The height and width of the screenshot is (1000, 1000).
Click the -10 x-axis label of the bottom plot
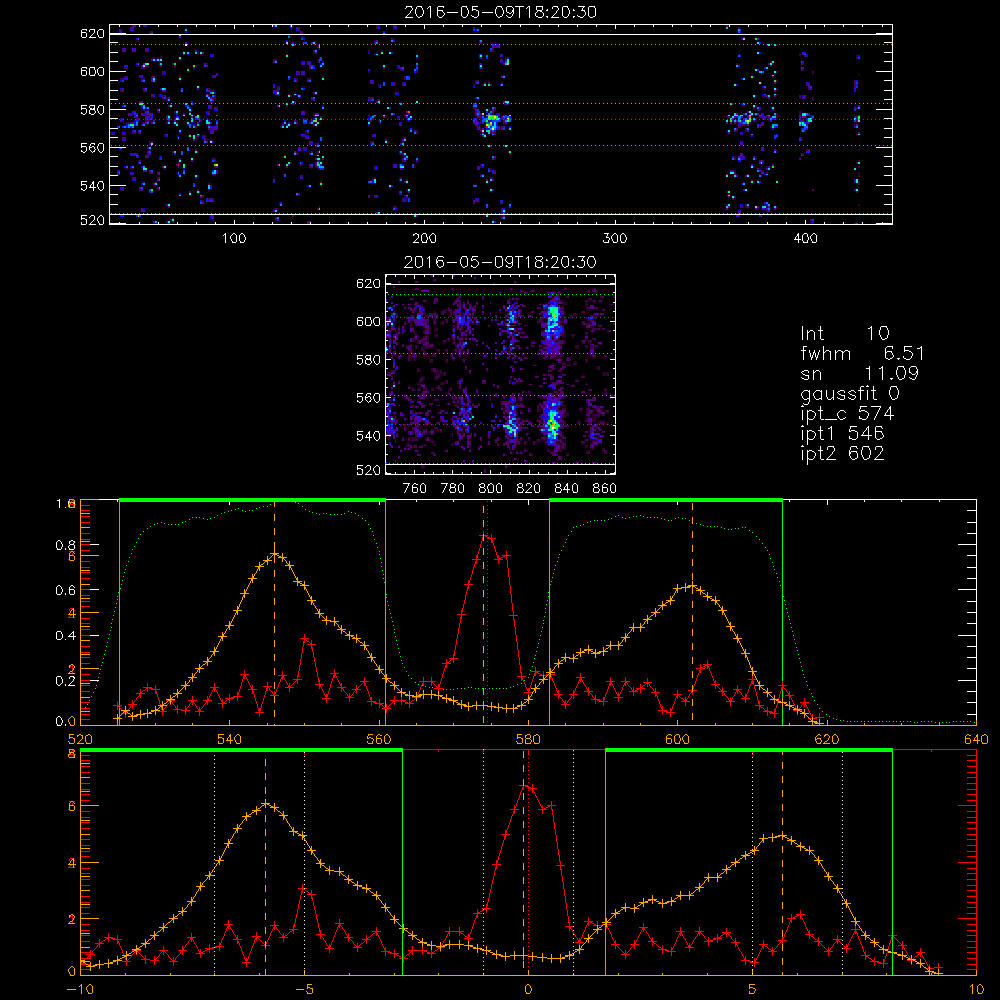tap(80, 990)
